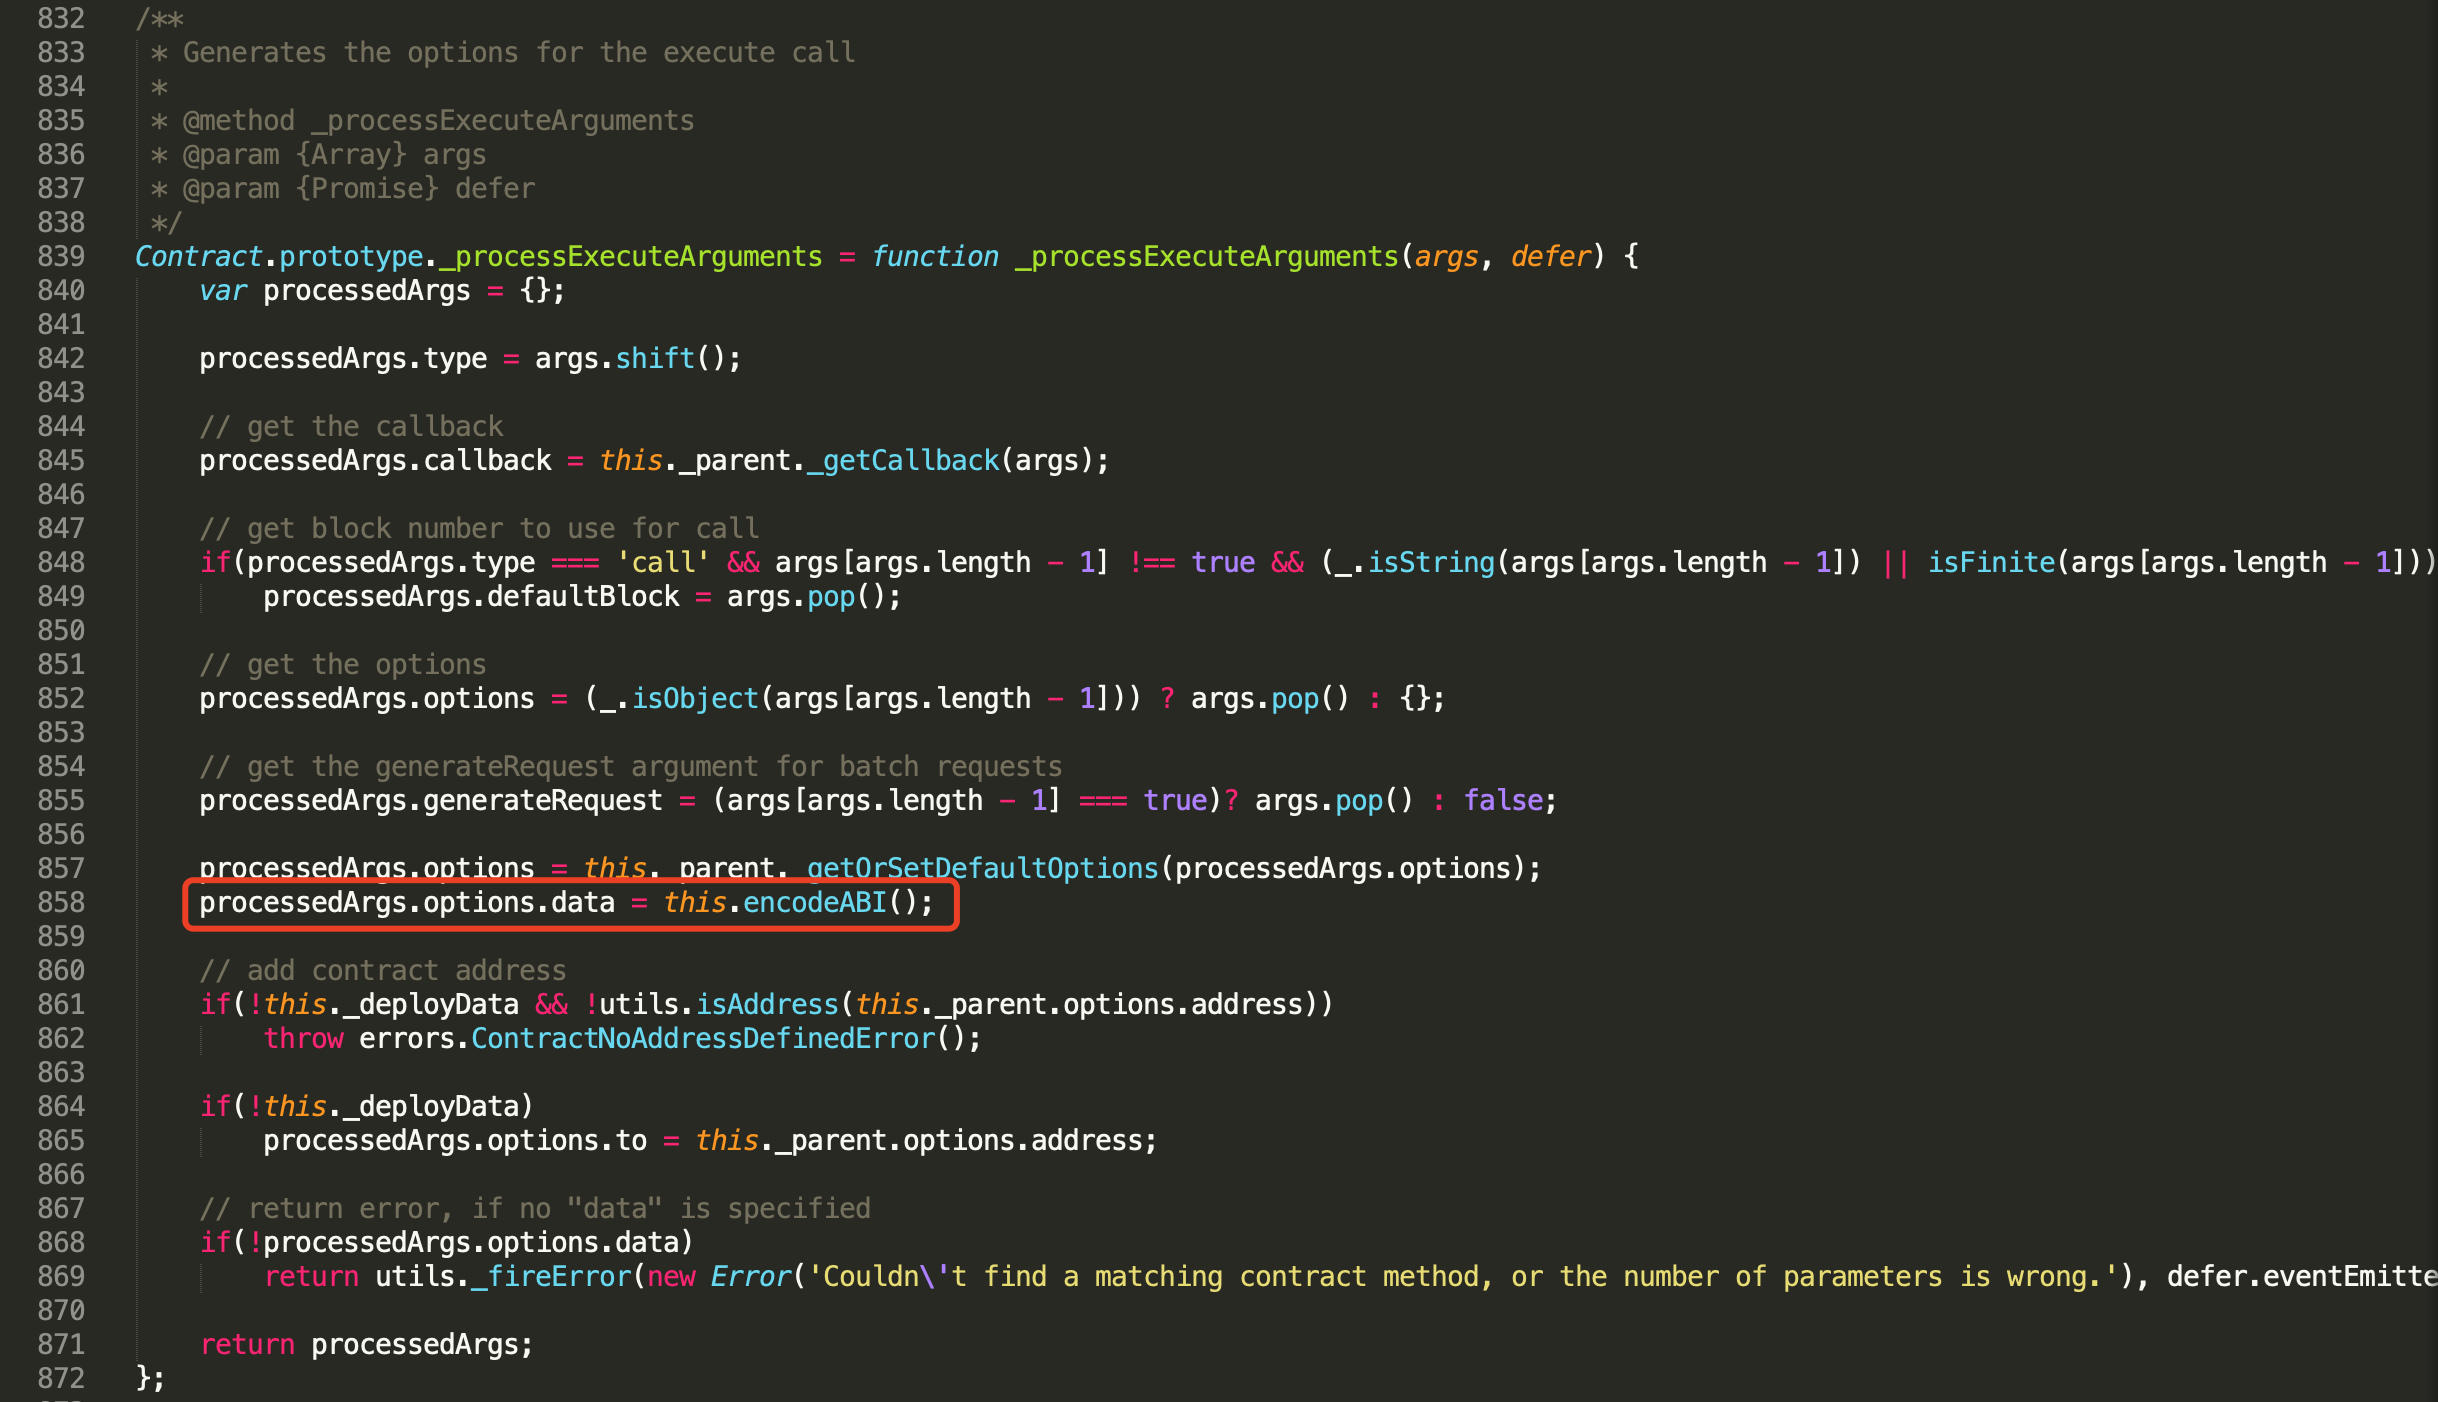Screen dimensions: 2438x1402
Task: Click the isAddress method call
Action: coord(766,1004)
